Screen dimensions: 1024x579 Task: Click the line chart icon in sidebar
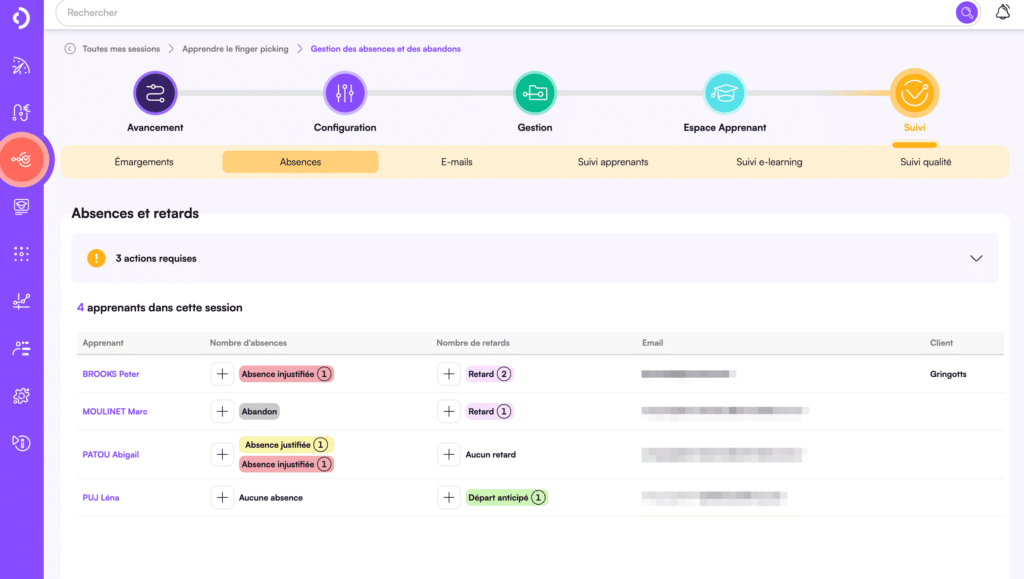[x=21, y=301]
